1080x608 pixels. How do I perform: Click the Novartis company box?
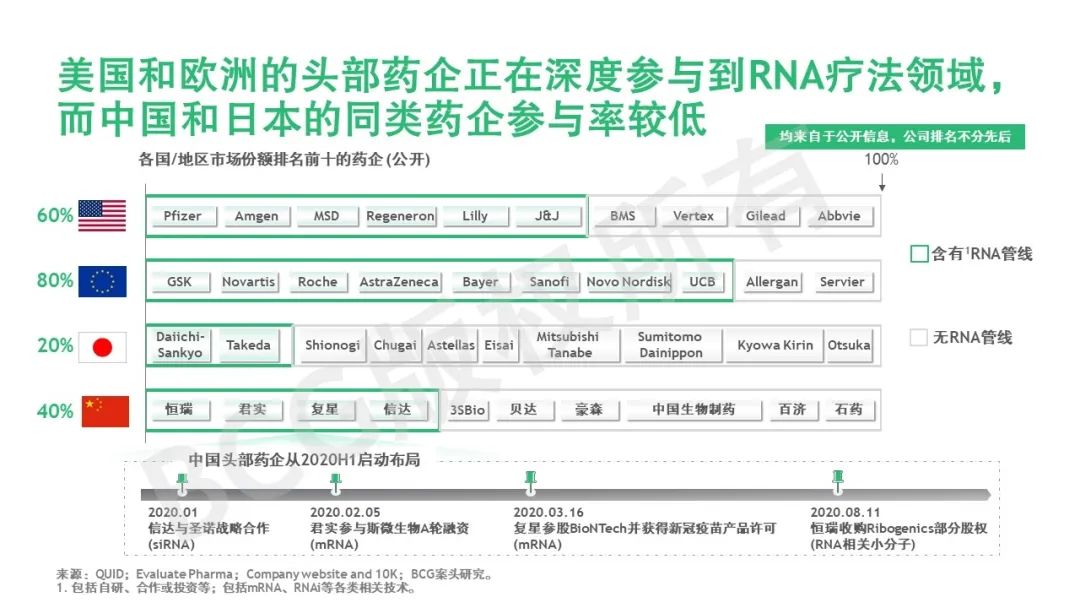click(248, 282)
